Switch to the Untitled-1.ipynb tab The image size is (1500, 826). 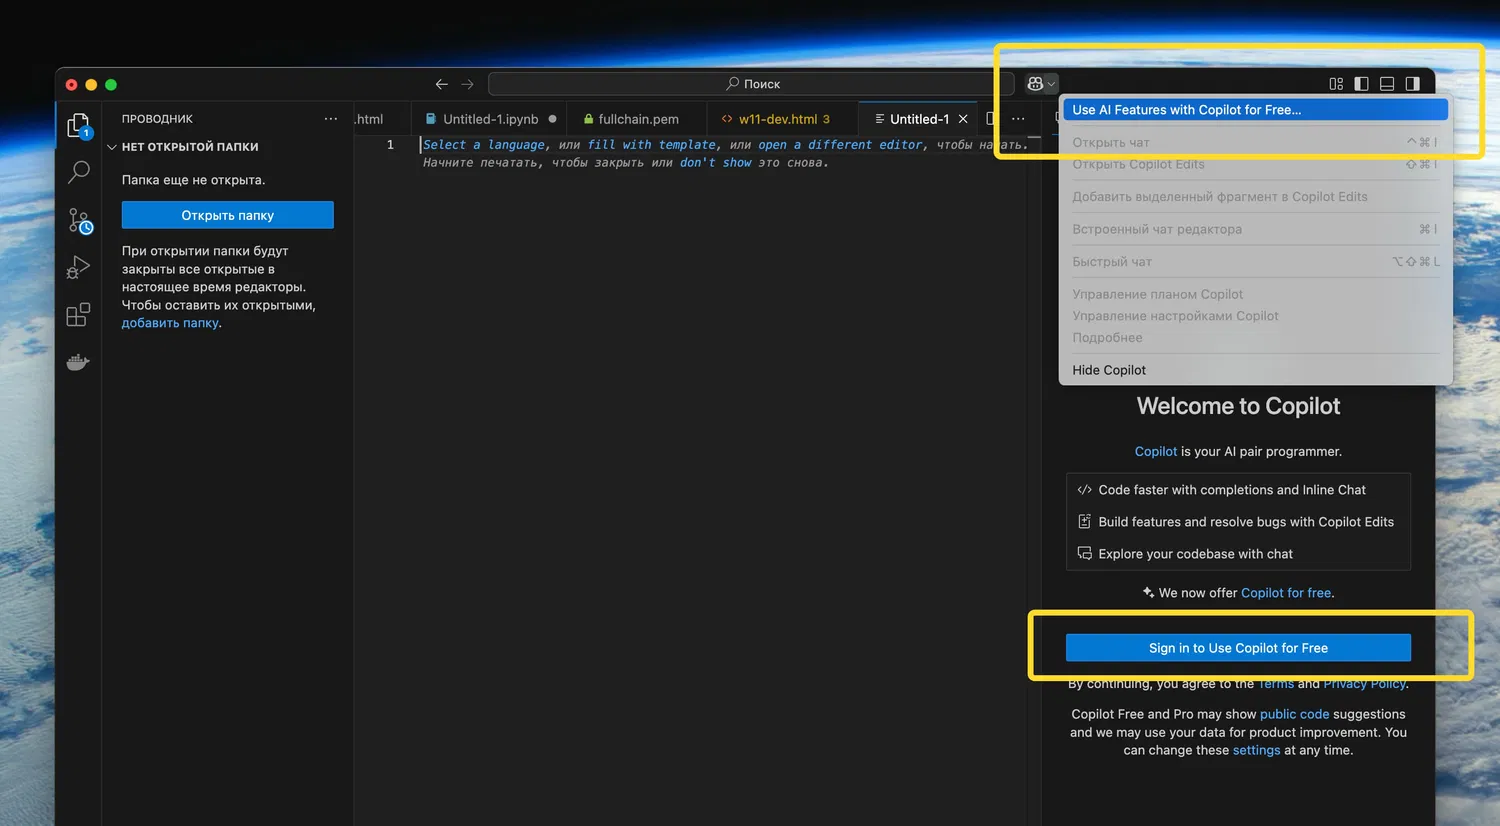(490, 119)
